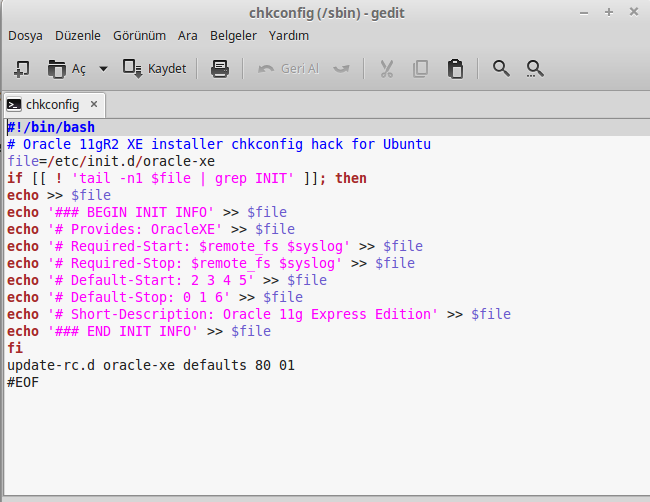Close the gedit window
The width and height of the screenshot is (650, 502).
pos(634,12)
